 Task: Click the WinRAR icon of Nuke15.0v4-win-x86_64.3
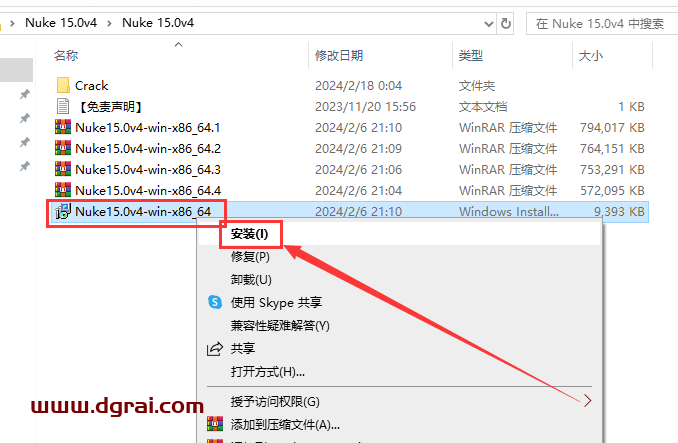click(63, 169)
